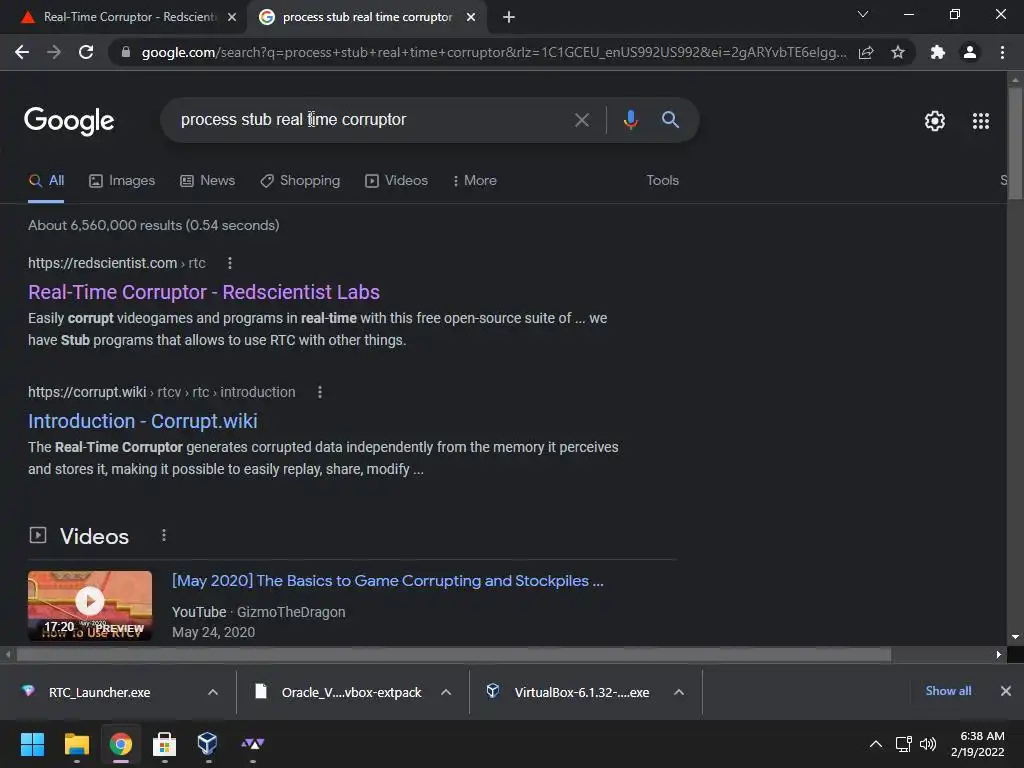Submit search with magnifier icon
Screen dimensions: 1024x768
click(670, 120)
